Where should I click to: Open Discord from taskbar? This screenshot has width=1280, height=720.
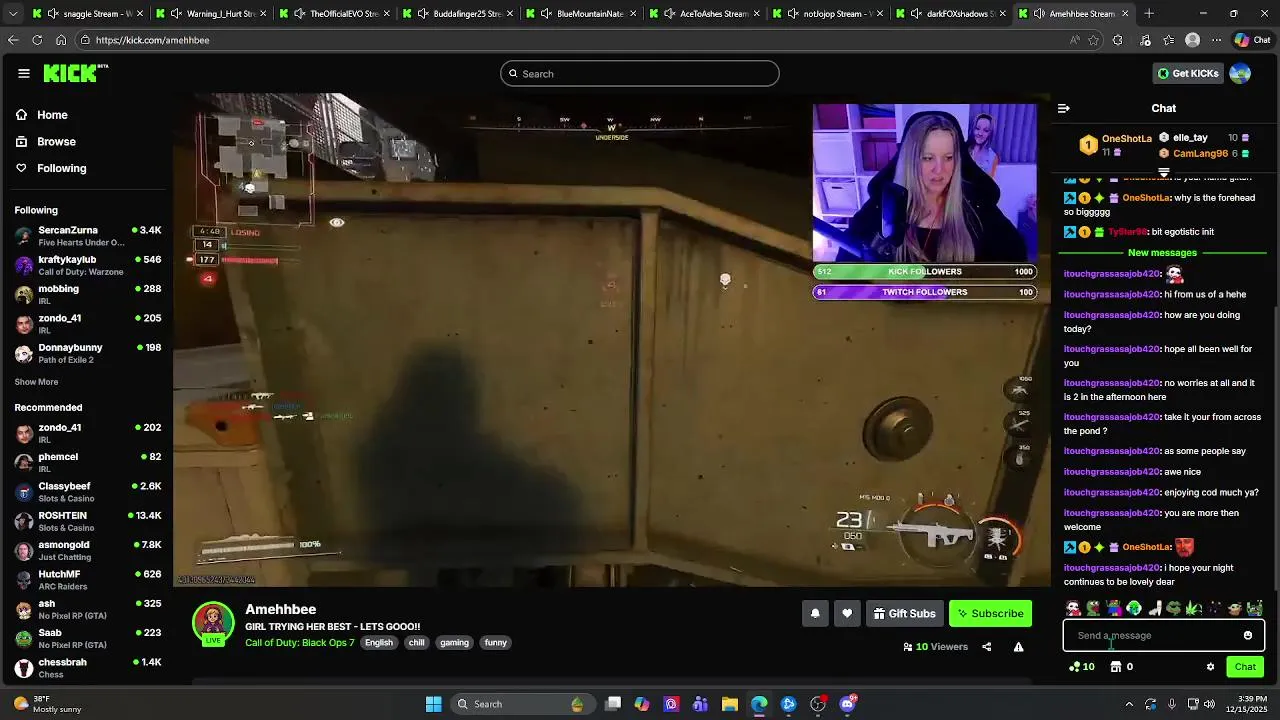(848, 704)
